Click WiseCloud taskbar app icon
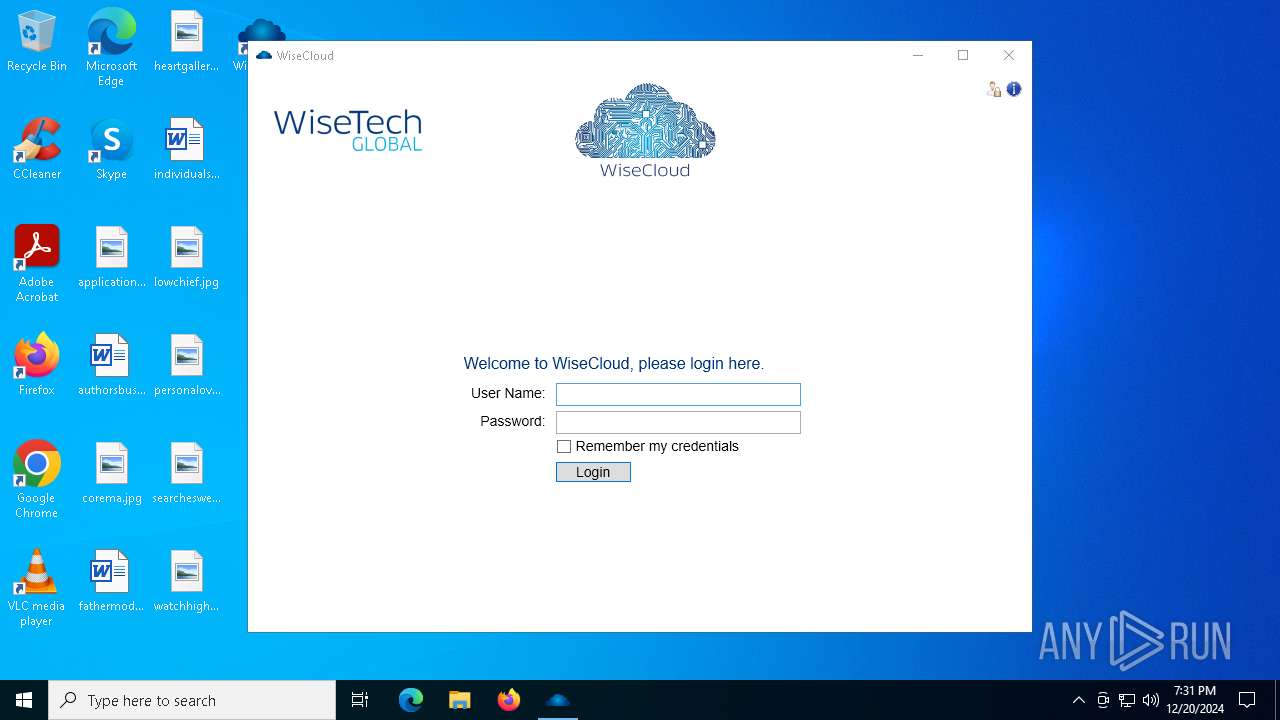This screenshot has width=1280, height=720. coord(557,700)
